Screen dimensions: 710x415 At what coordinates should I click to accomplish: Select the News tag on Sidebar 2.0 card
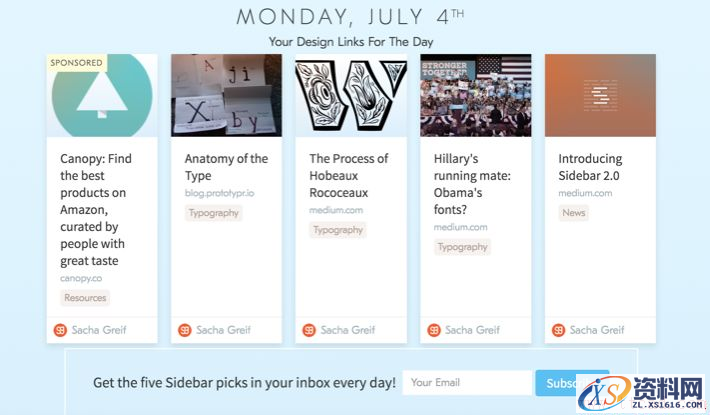pos(573,213)
